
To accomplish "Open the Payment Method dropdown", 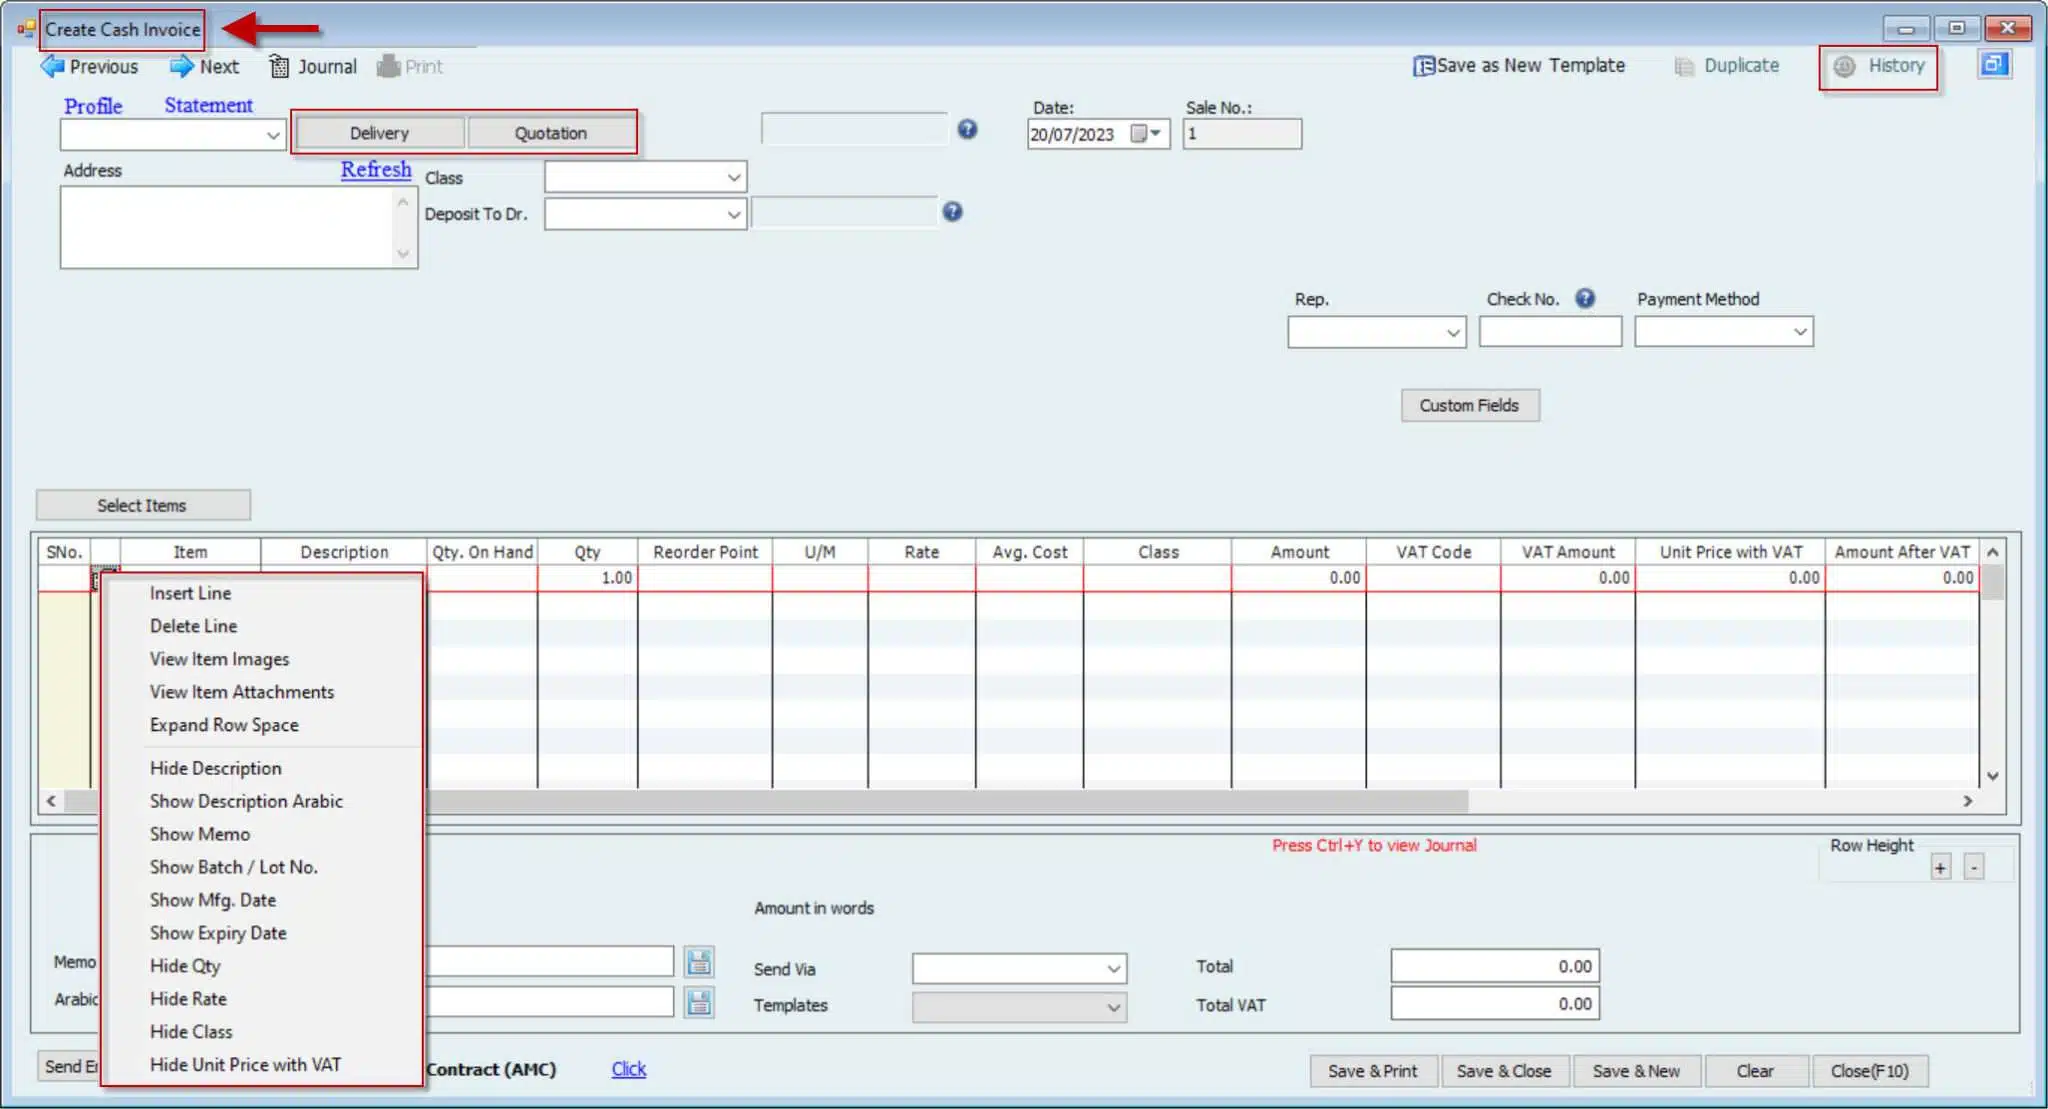I will pyautogui.click(x=1800, y=332).
